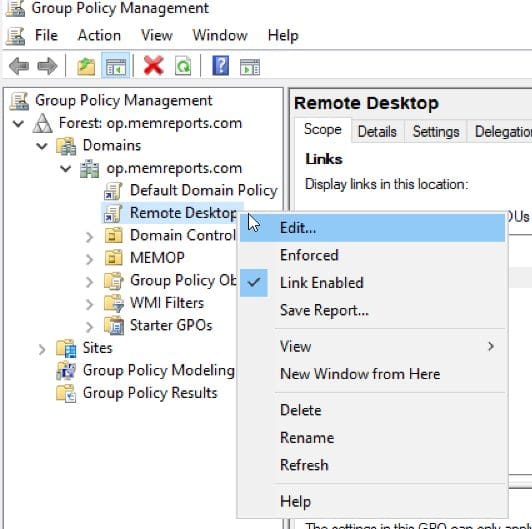Click the Domain Controllers OU folder icon
Screen dimensions: 532x529
pyautogui.click(x=113, y=235)
